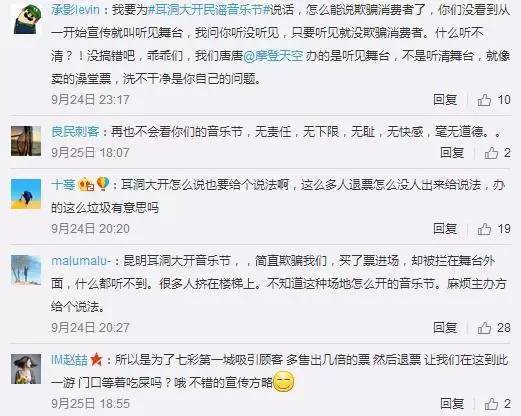The height and width of the screenshot is (416, 521).
Task: Open malumalu- username link
Action: click(81, 261)
